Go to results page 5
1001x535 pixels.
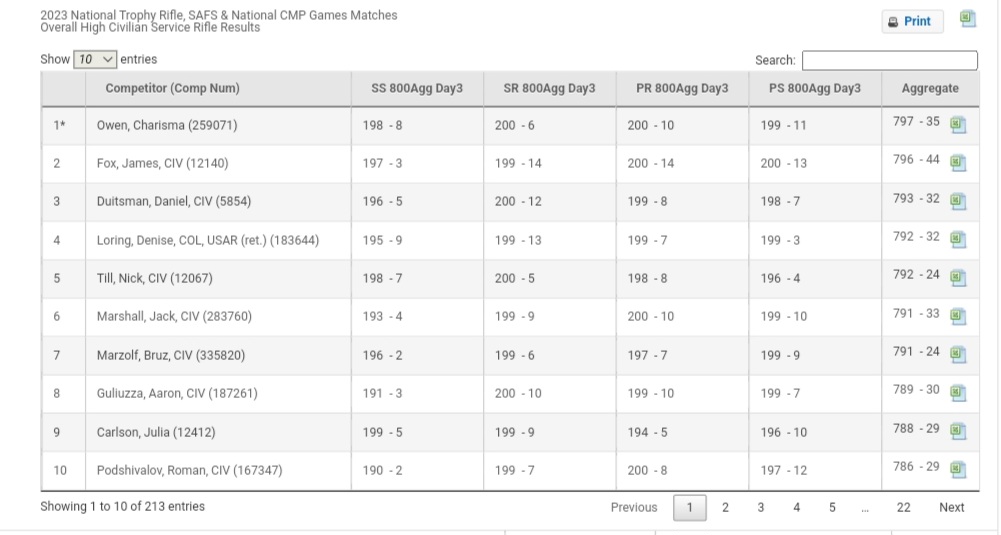(832, 508)
